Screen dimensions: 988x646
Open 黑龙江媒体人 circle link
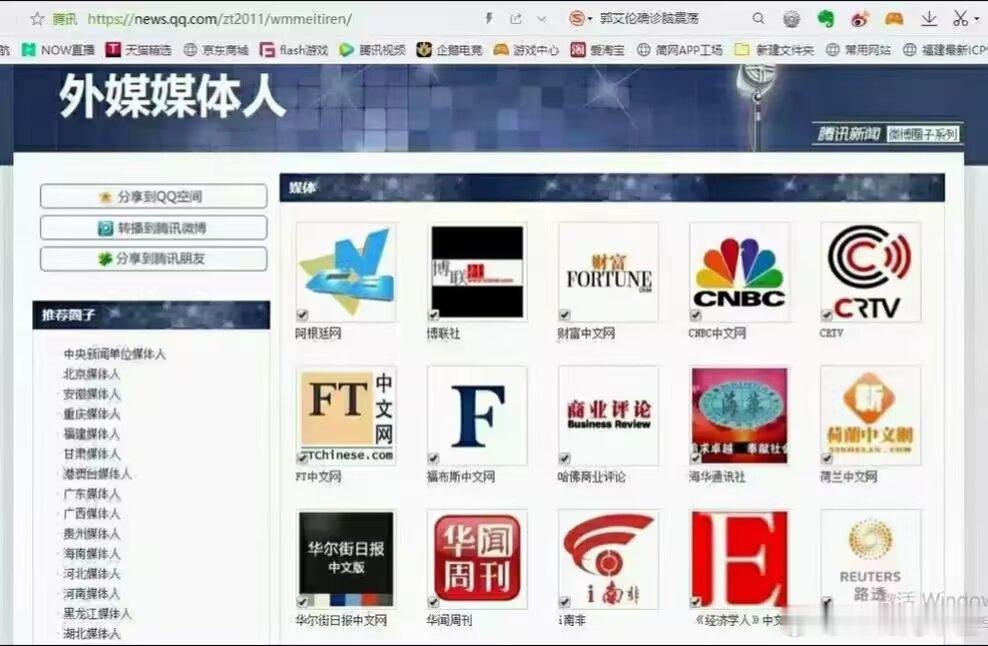coord(97,613)
